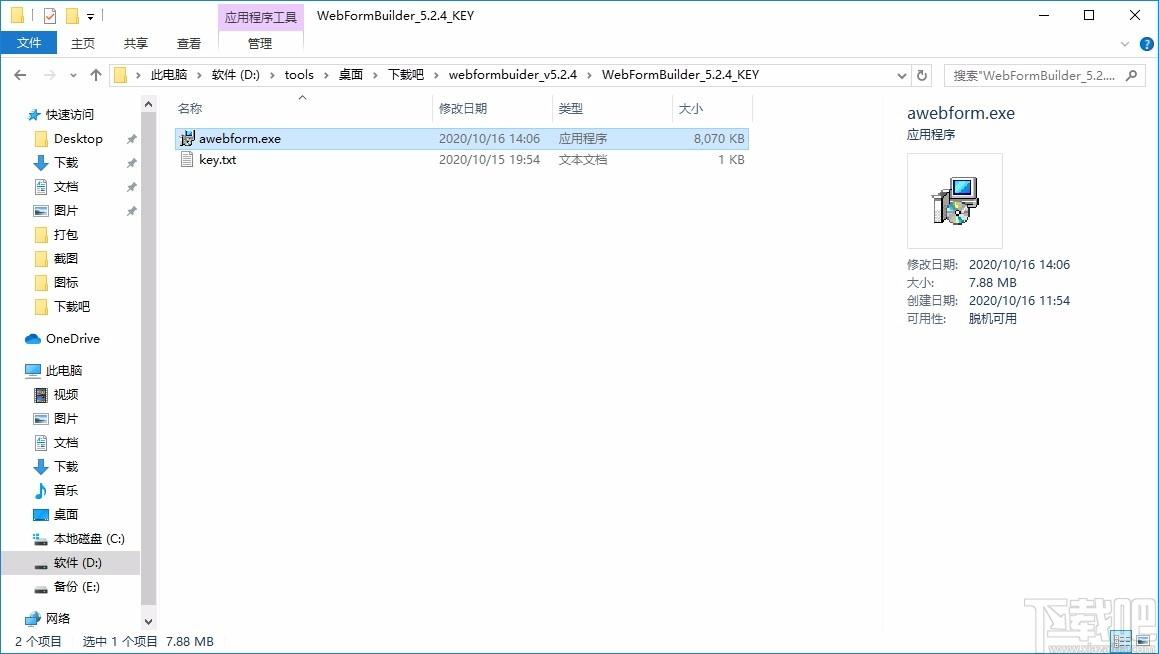
Task: Open OneDrive in navigation pane
Action: 72,338
